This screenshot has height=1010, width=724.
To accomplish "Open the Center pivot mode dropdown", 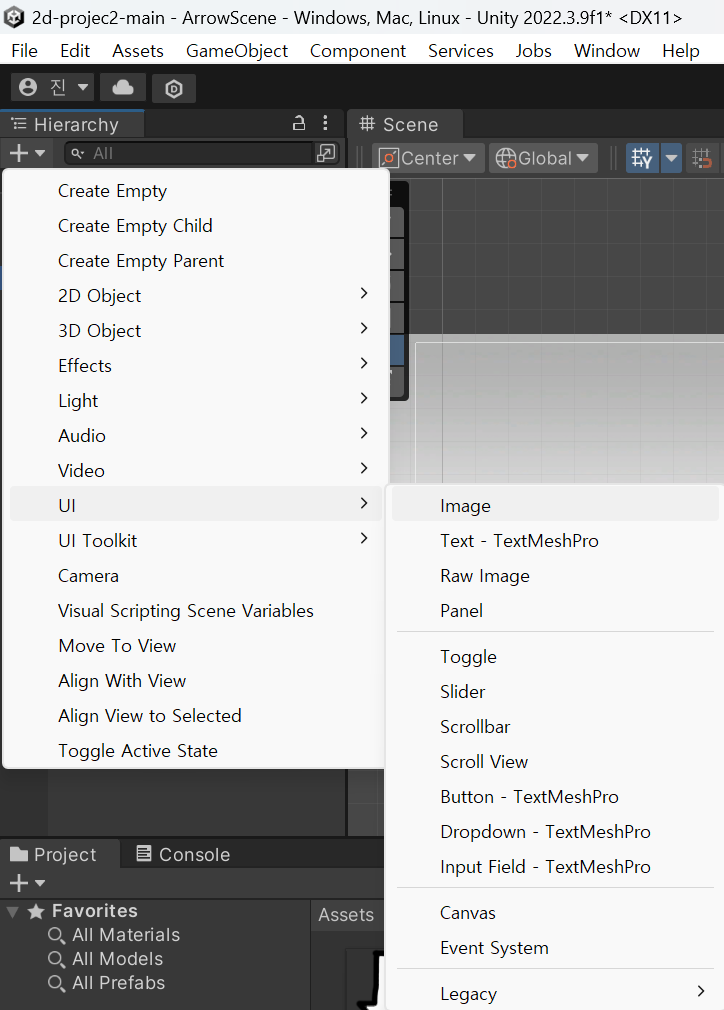I will [428, 158].
